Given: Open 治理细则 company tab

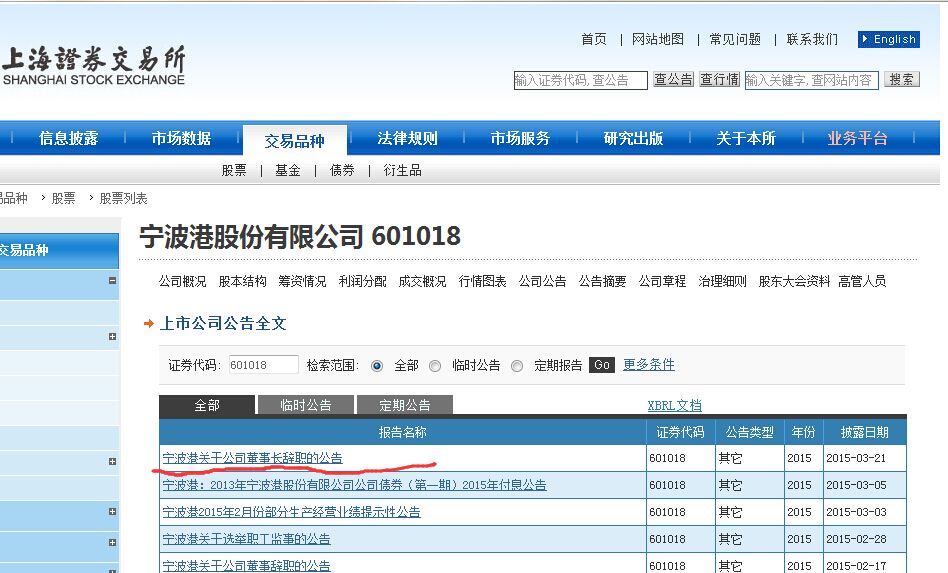Looking at the screenshot, I should [722, 281].
